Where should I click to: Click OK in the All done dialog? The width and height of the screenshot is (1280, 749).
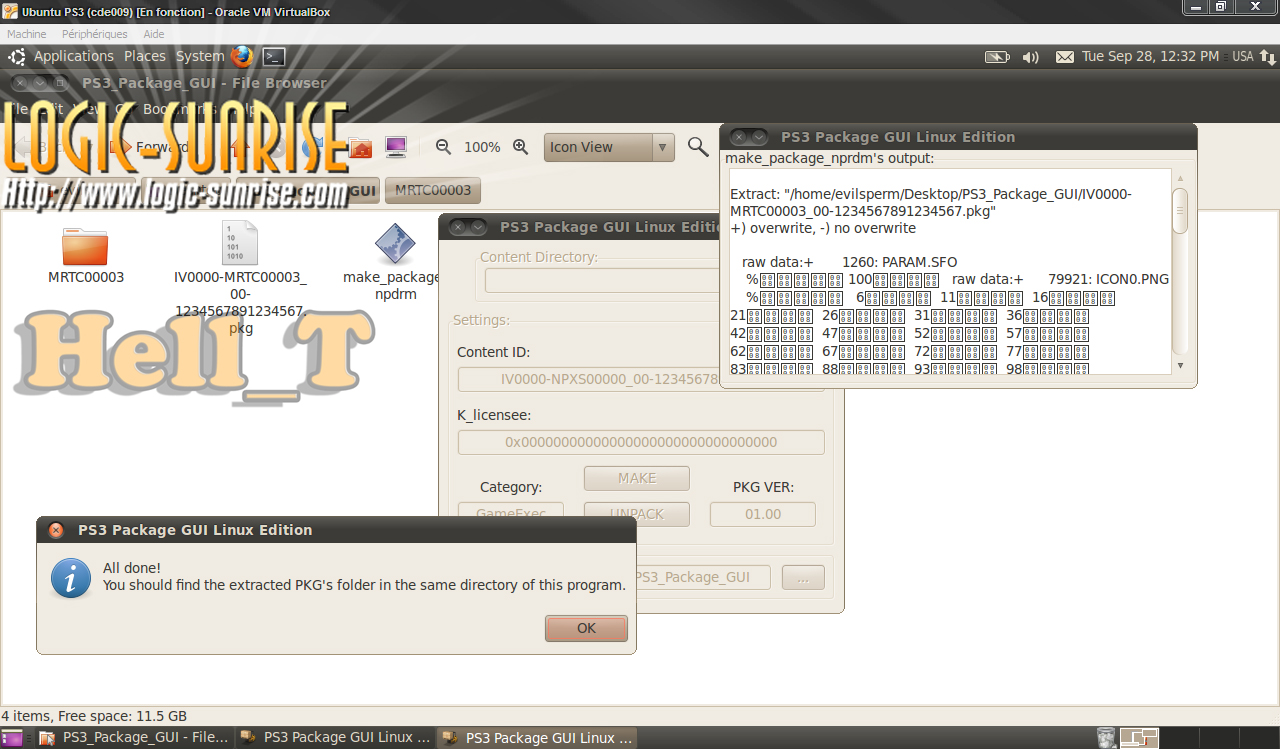587,628
